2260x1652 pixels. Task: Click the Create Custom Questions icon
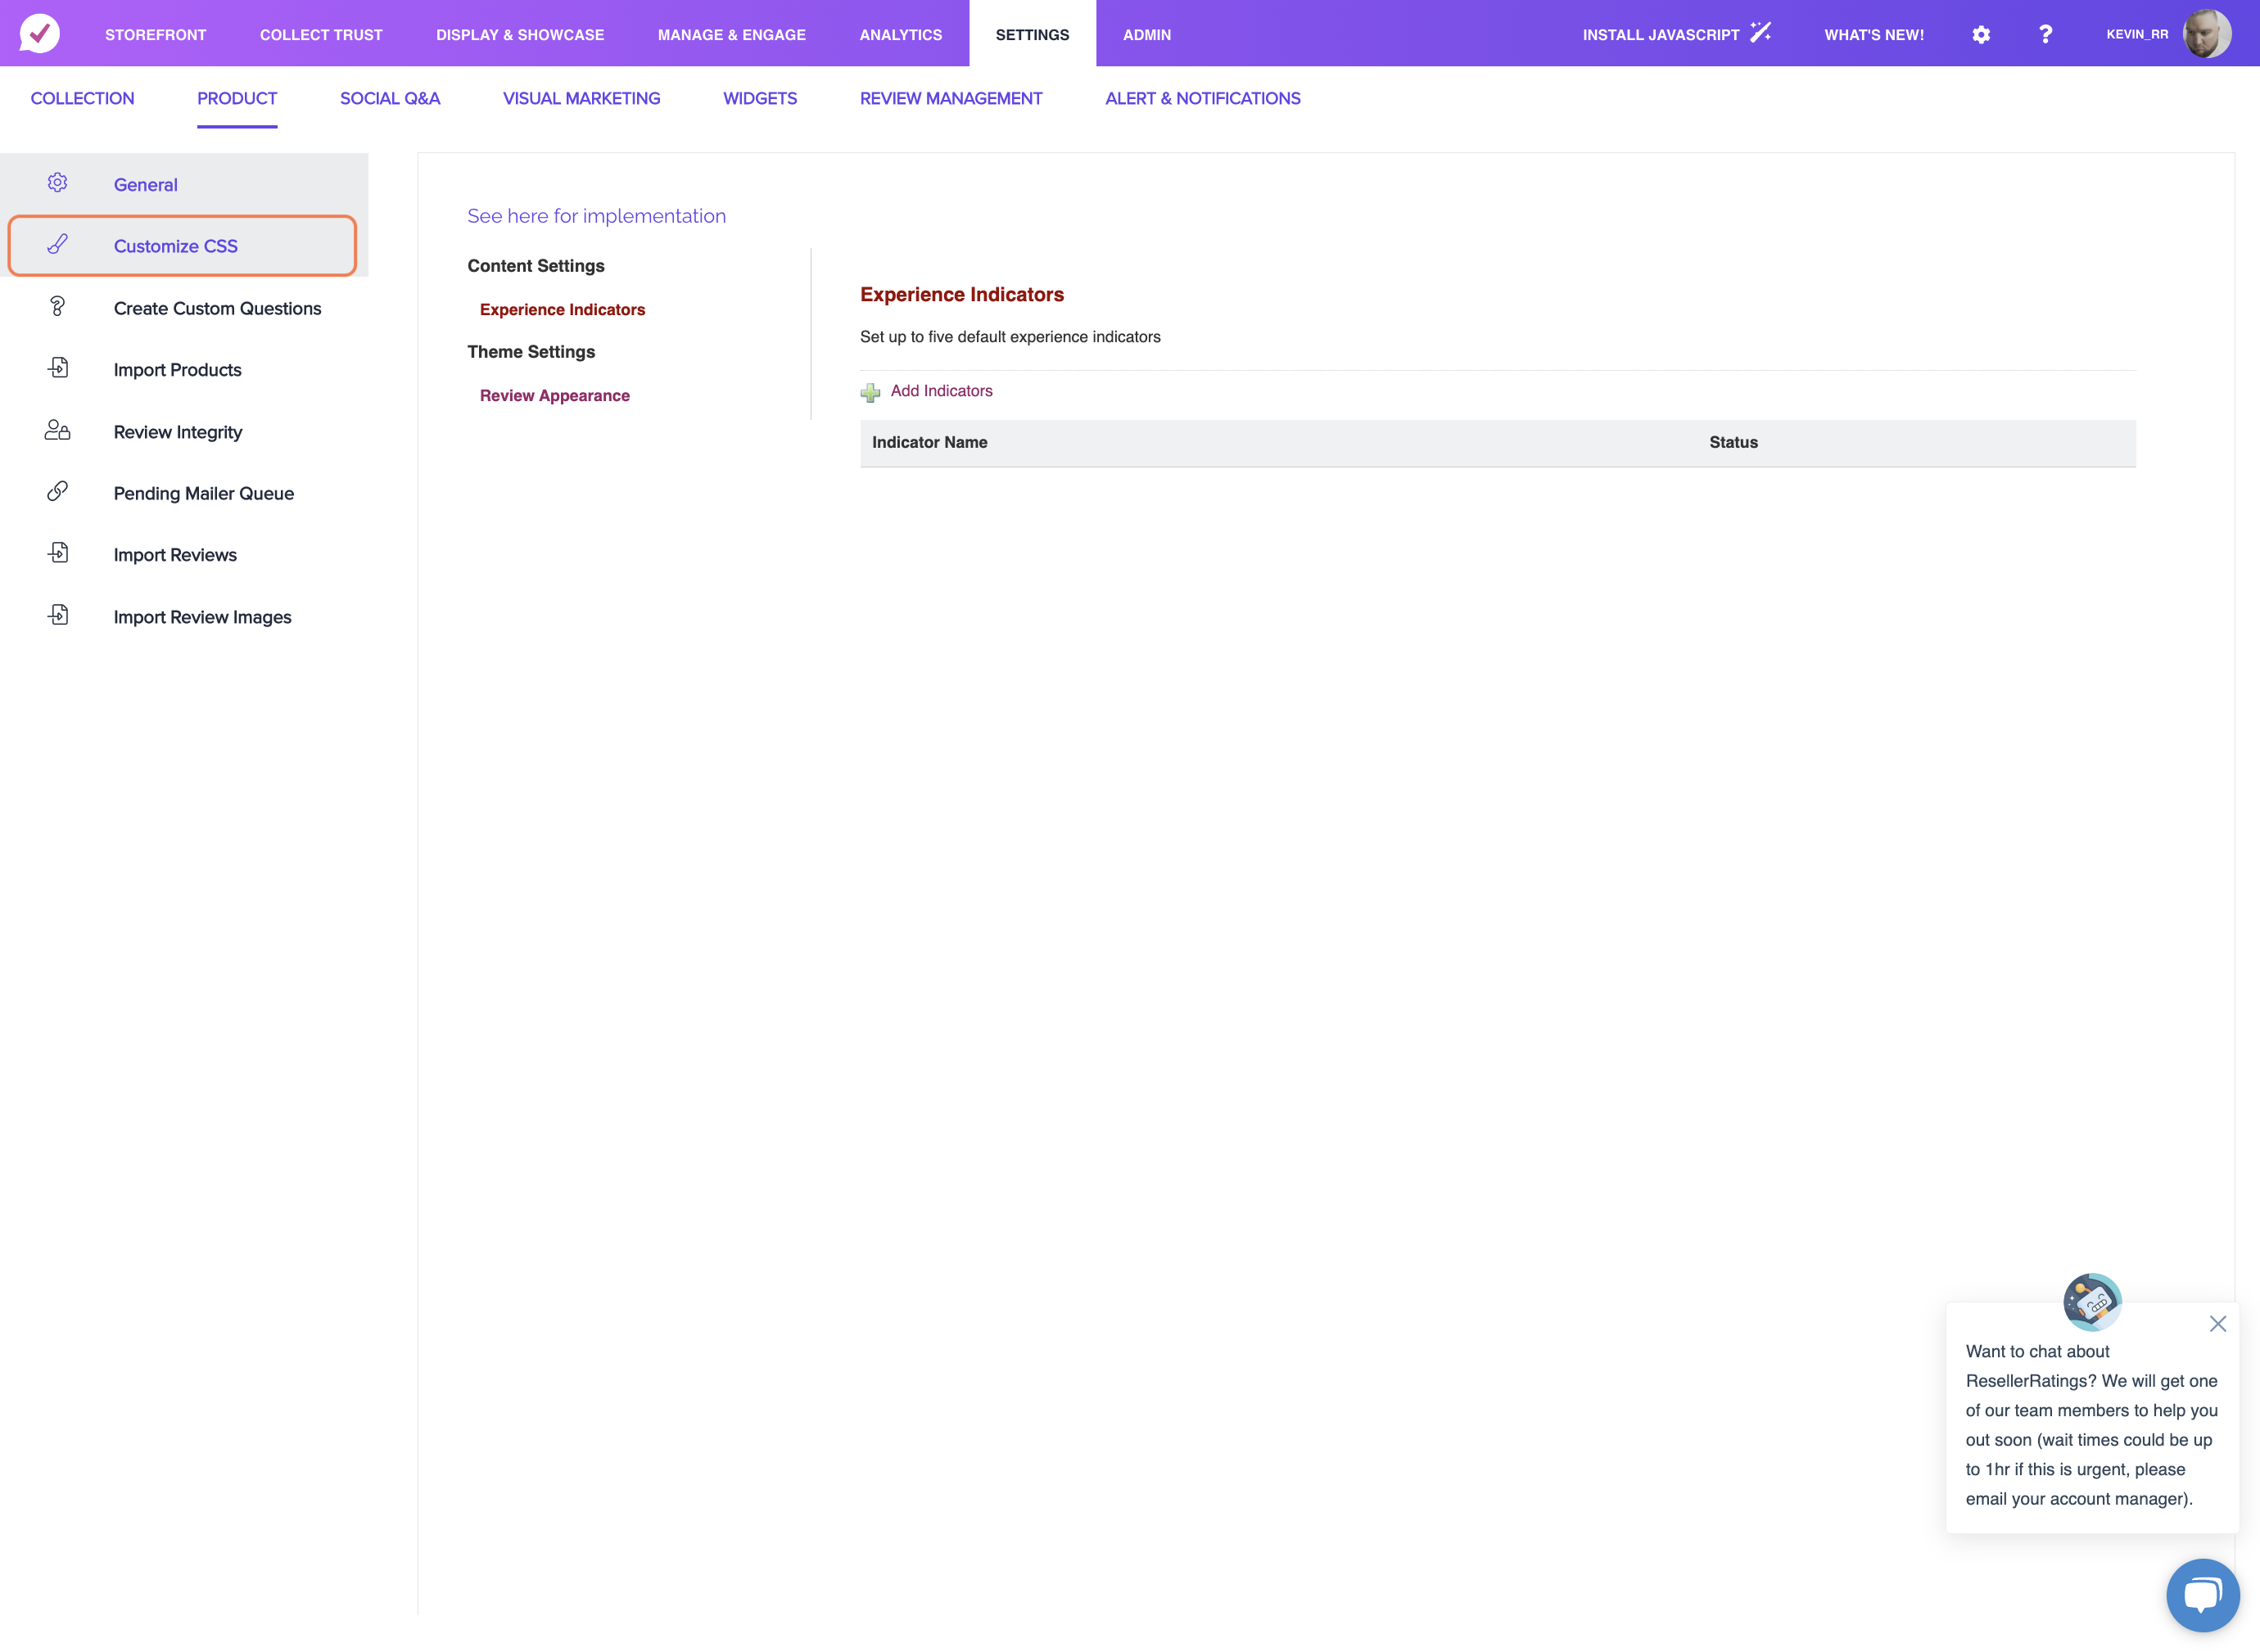coord(58,307)
